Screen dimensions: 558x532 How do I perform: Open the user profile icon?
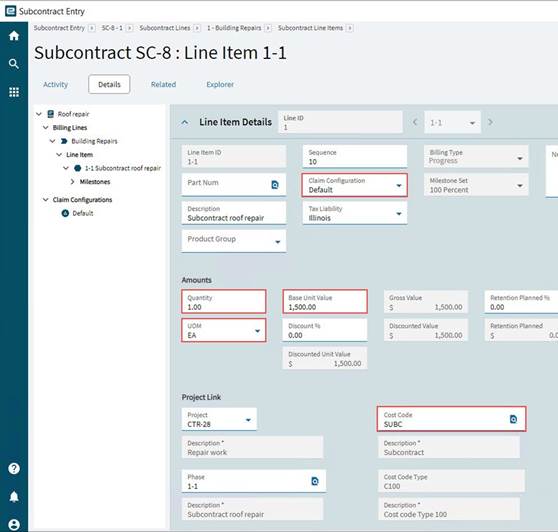[x=14, y=525]
